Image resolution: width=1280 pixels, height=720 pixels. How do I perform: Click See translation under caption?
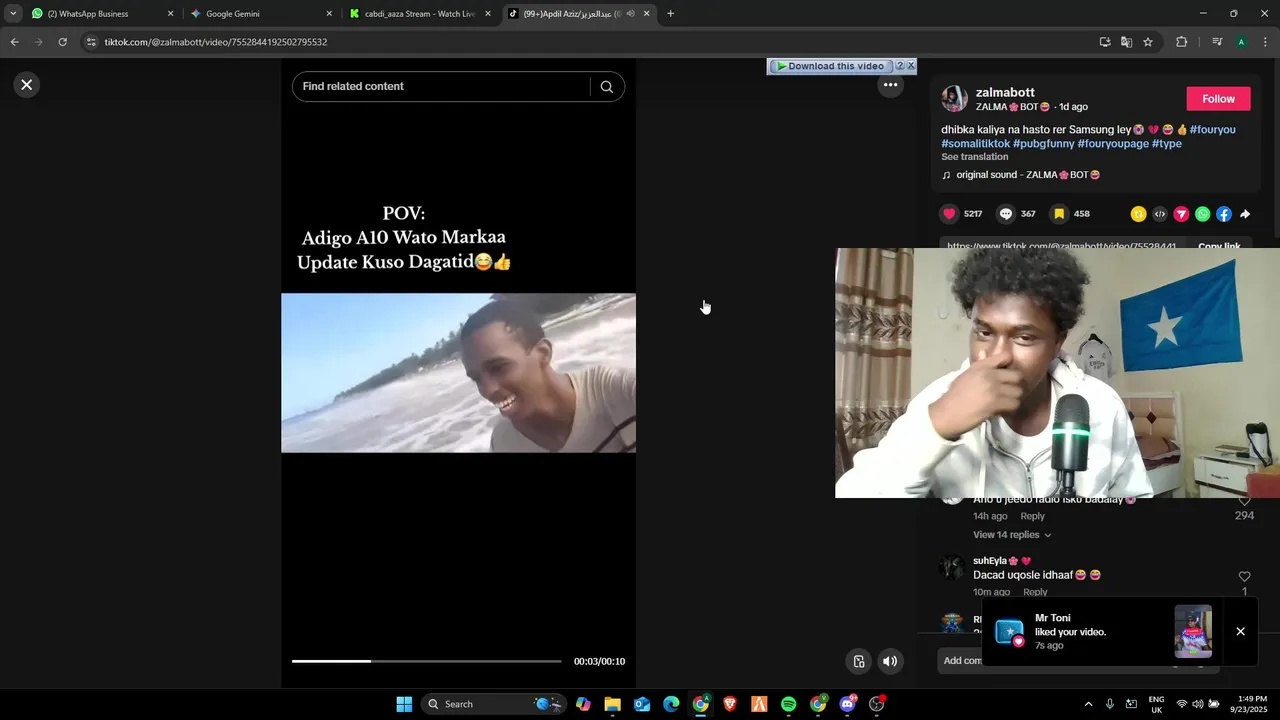pyautogui.click(x=974, y=157)
